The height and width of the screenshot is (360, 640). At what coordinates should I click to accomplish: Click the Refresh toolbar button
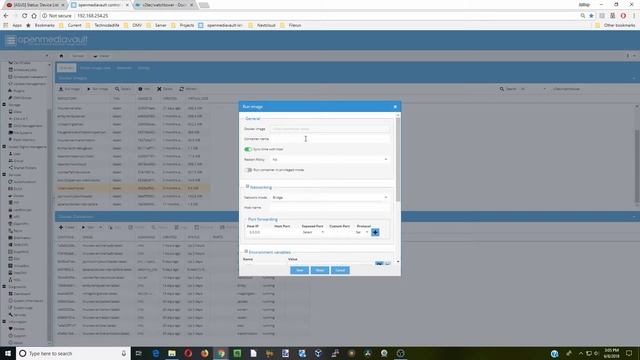[x=189, y=89]
